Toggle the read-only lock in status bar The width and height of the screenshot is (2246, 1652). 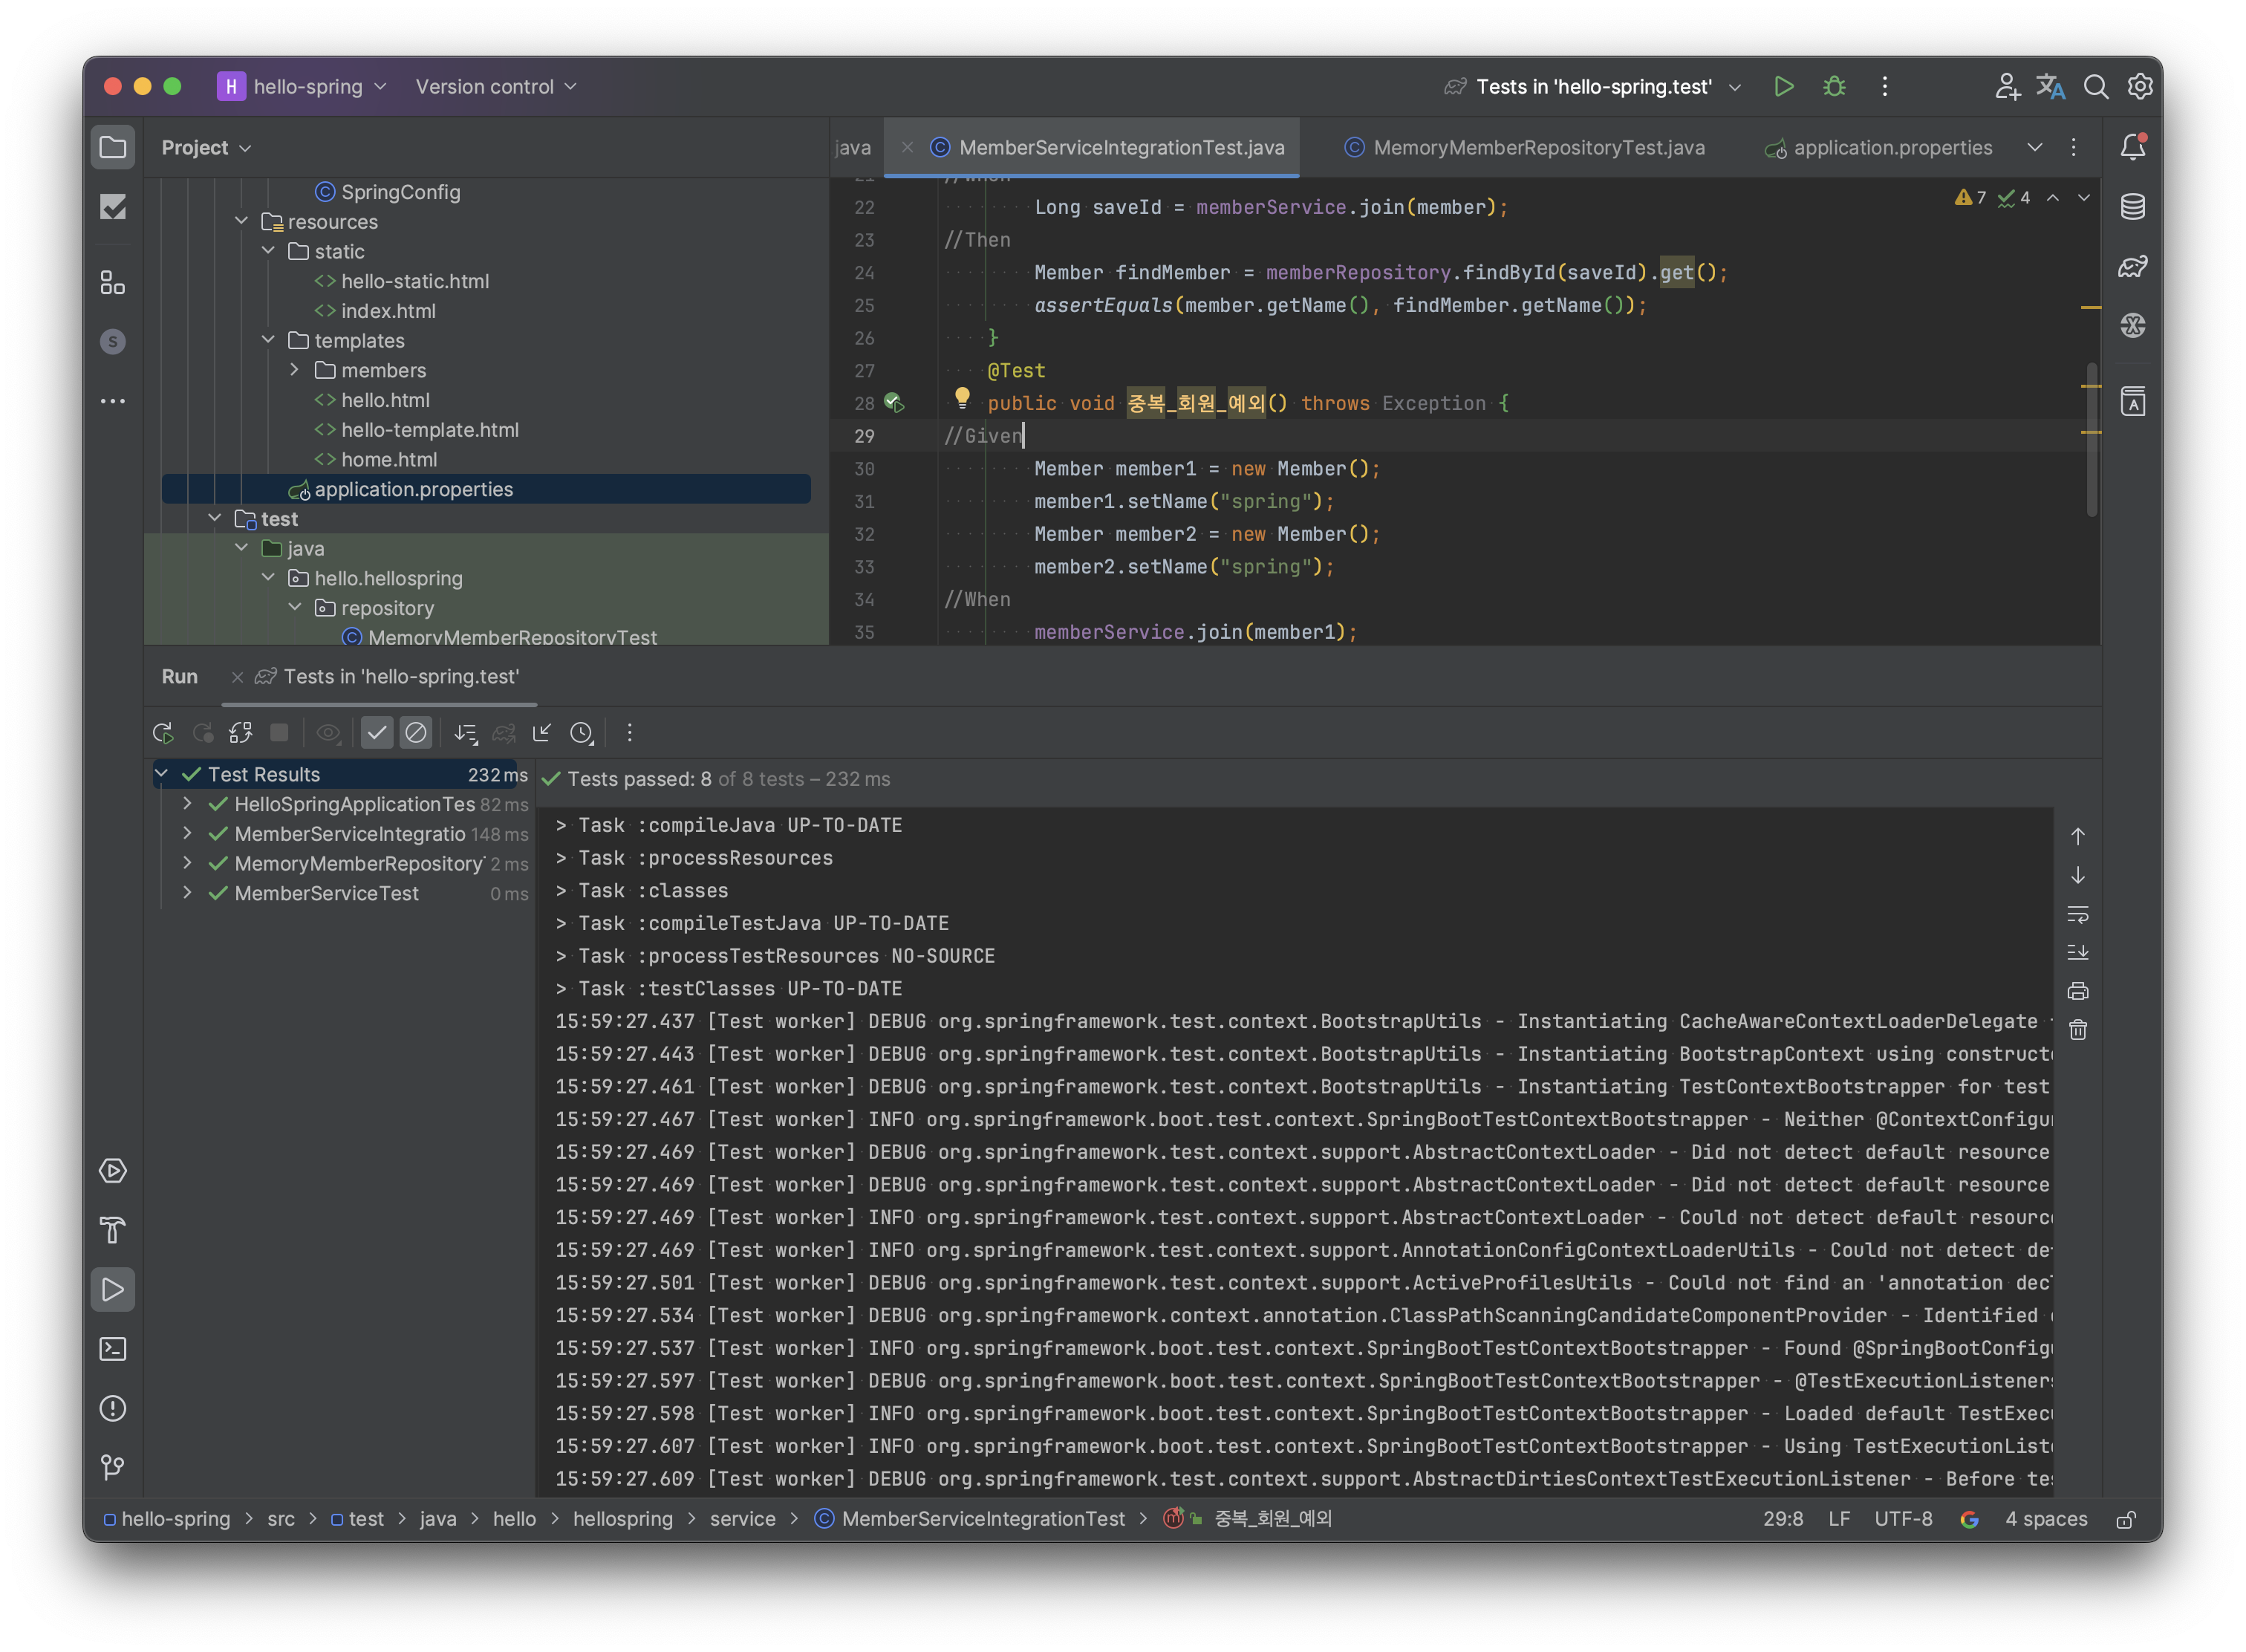pyautogui.click(x=2126, y=1519)
